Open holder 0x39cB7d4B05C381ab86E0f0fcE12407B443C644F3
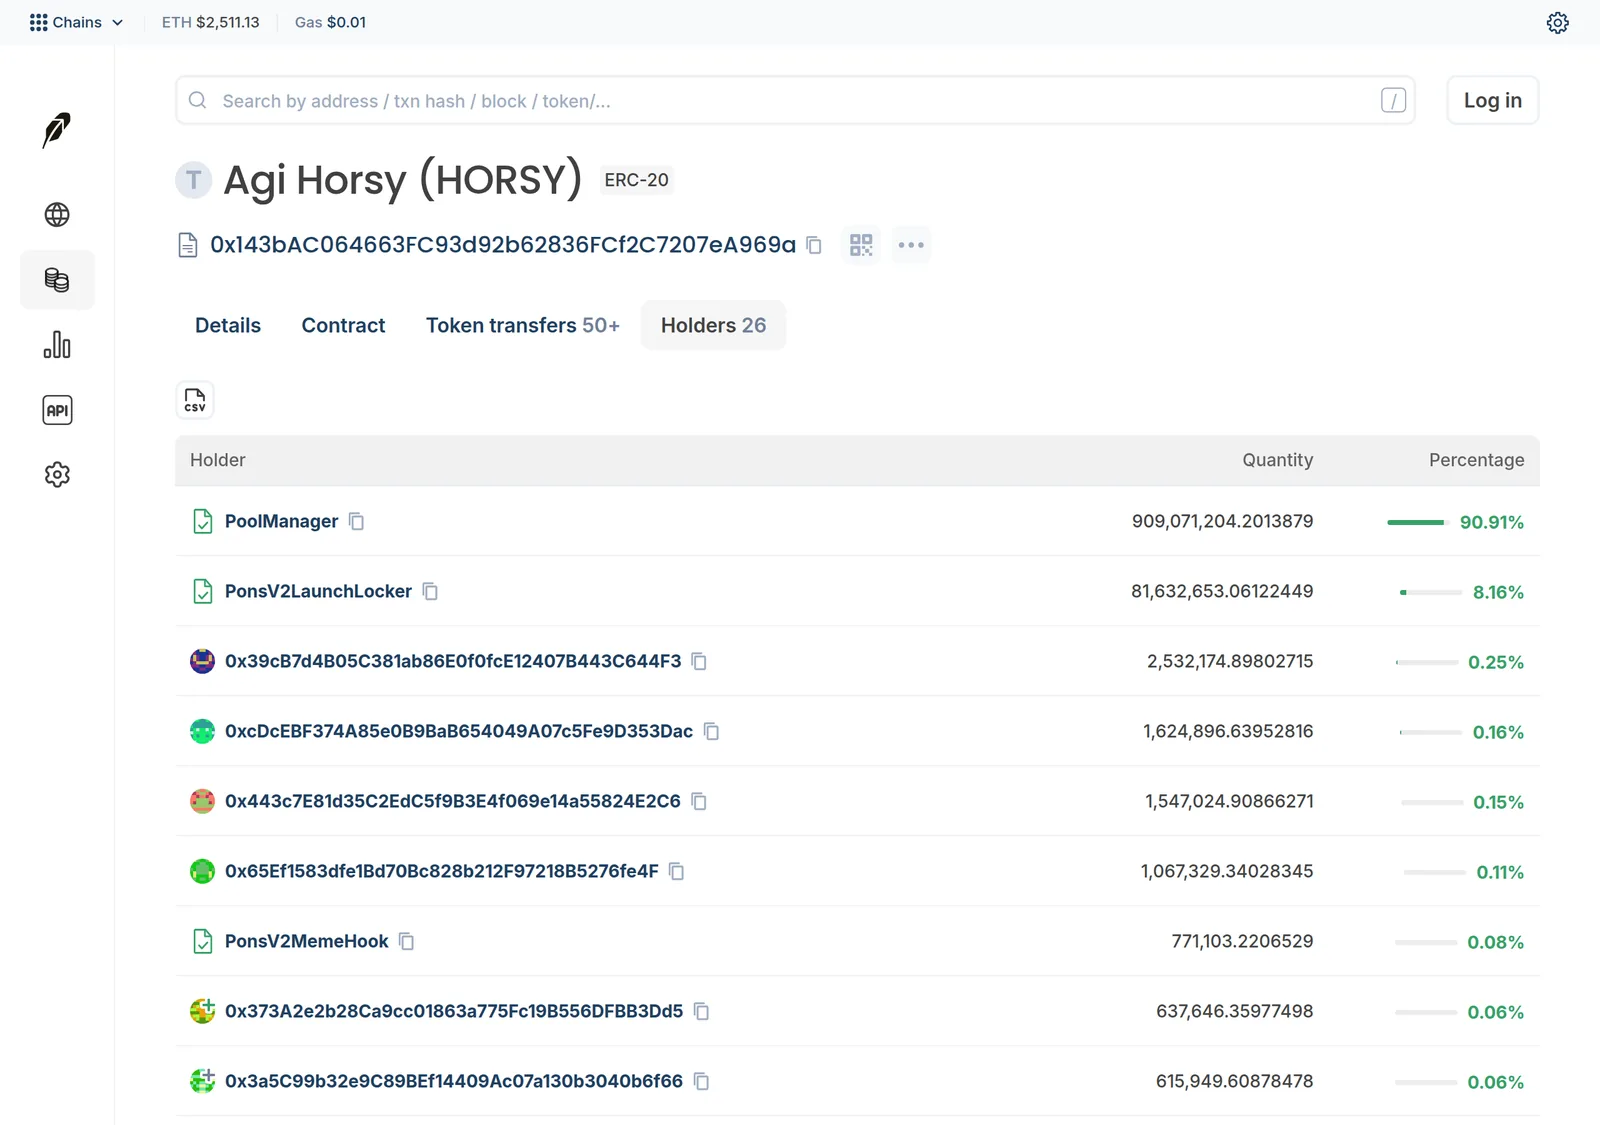Image resolution: width=1600 pixels, height=1125 pixels. coord(453,661)
